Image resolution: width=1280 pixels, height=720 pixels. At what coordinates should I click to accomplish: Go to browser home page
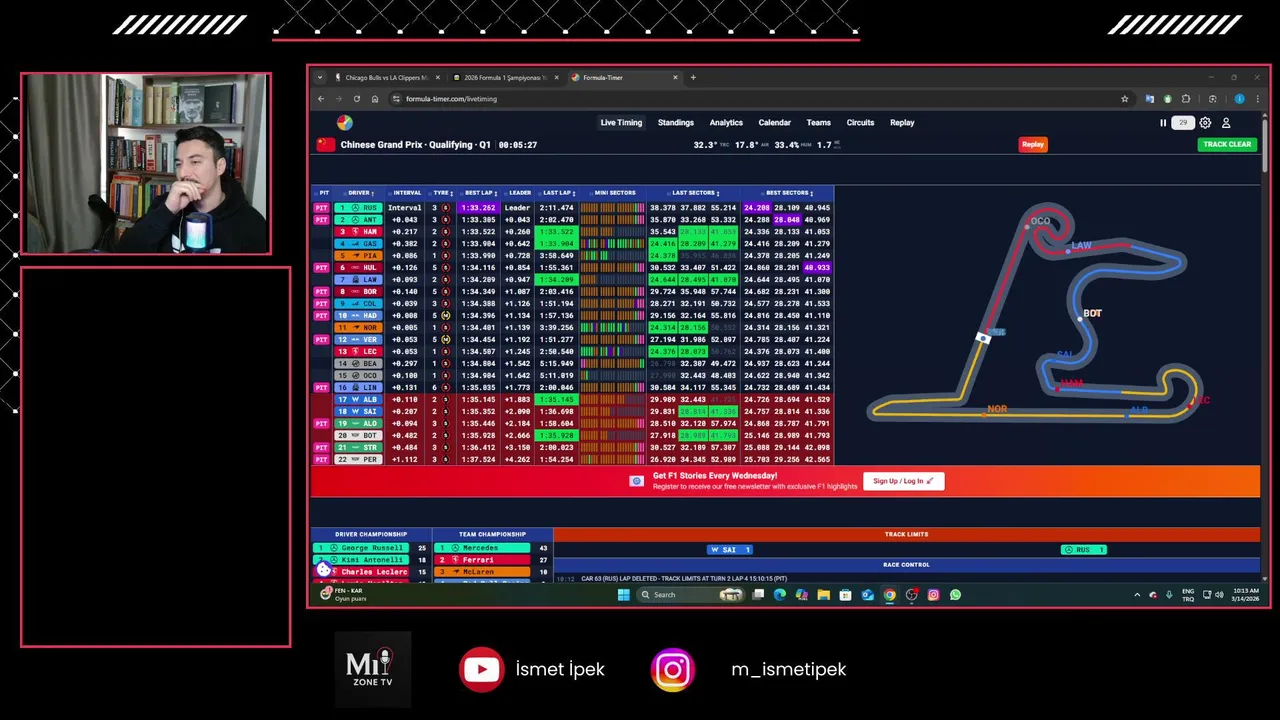(375, 99)
